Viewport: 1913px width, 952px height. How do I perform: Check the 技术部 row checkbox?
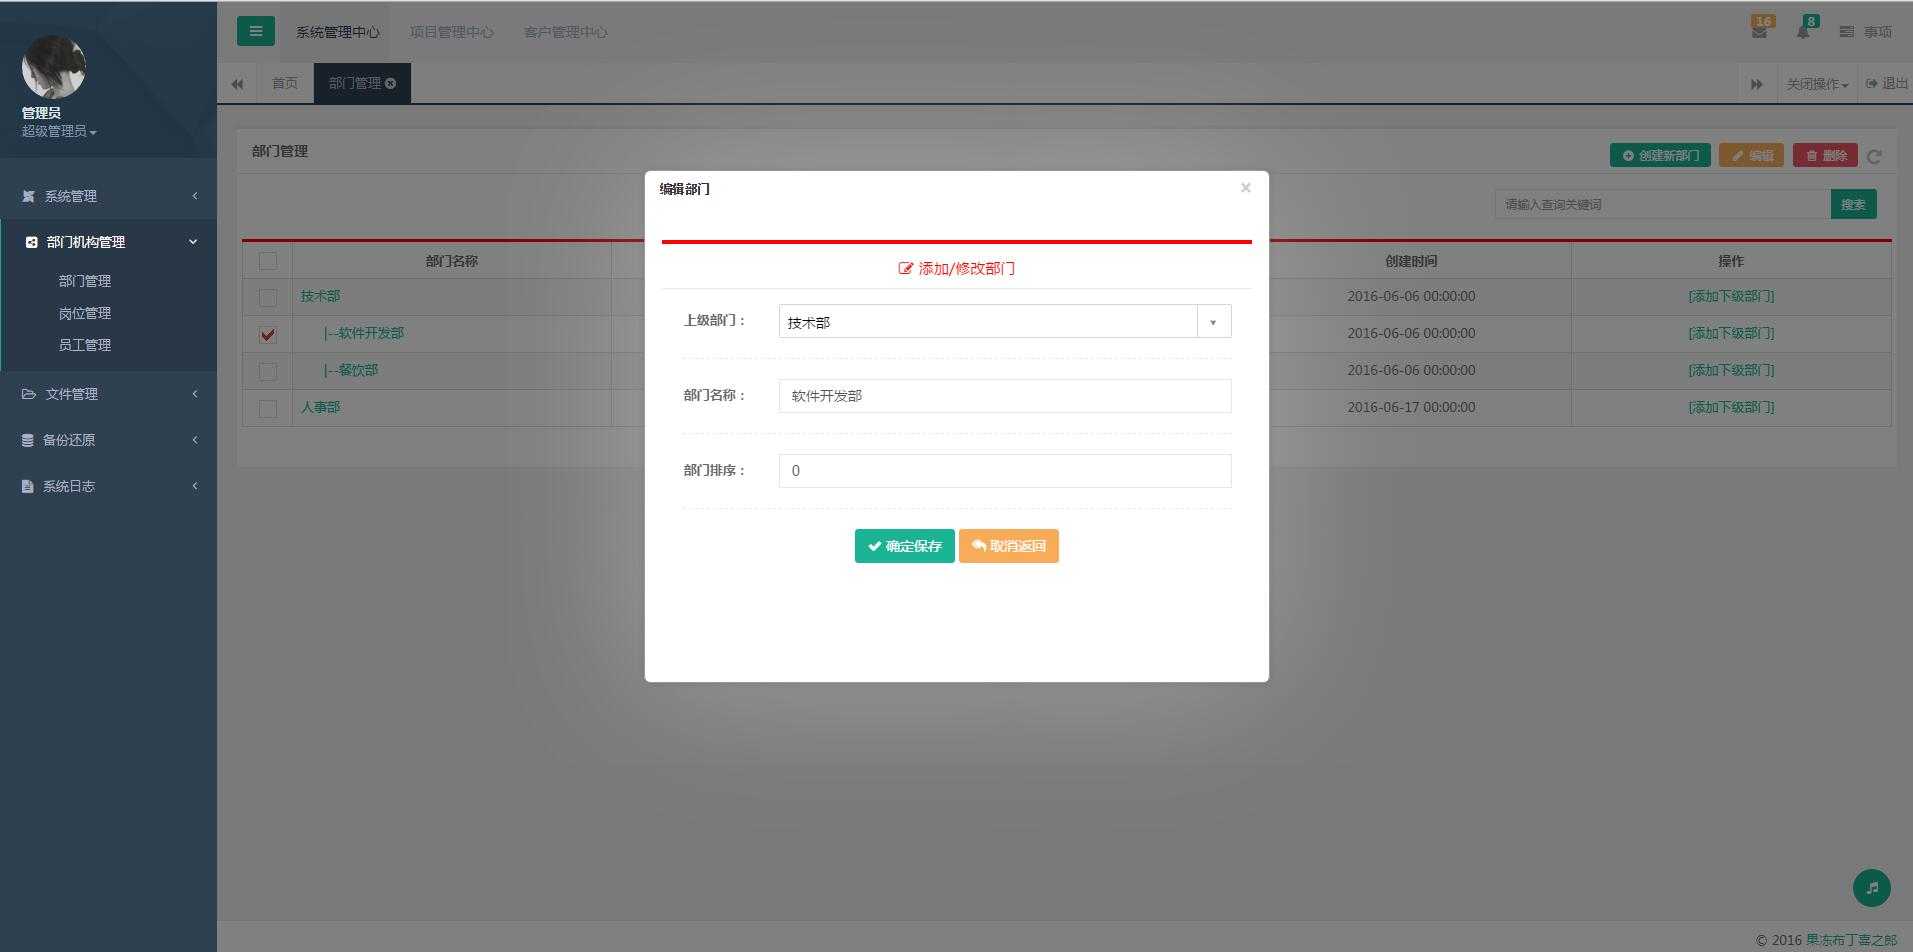tap(267, 297)
